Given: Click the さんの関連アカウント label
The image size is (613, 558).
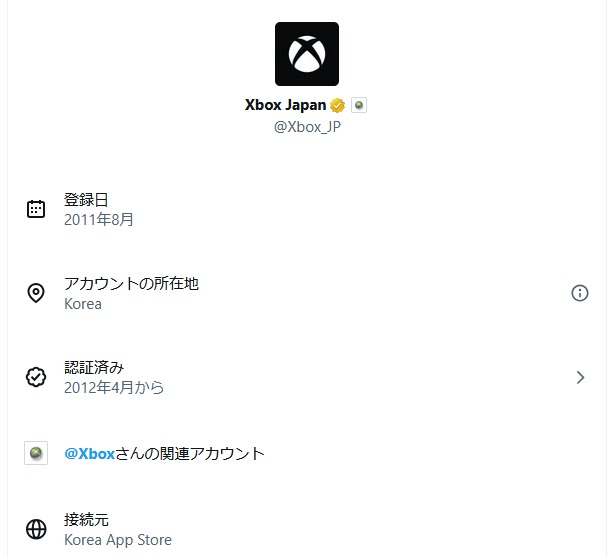Looking at the screenshot, I should [x=190, y=454].
